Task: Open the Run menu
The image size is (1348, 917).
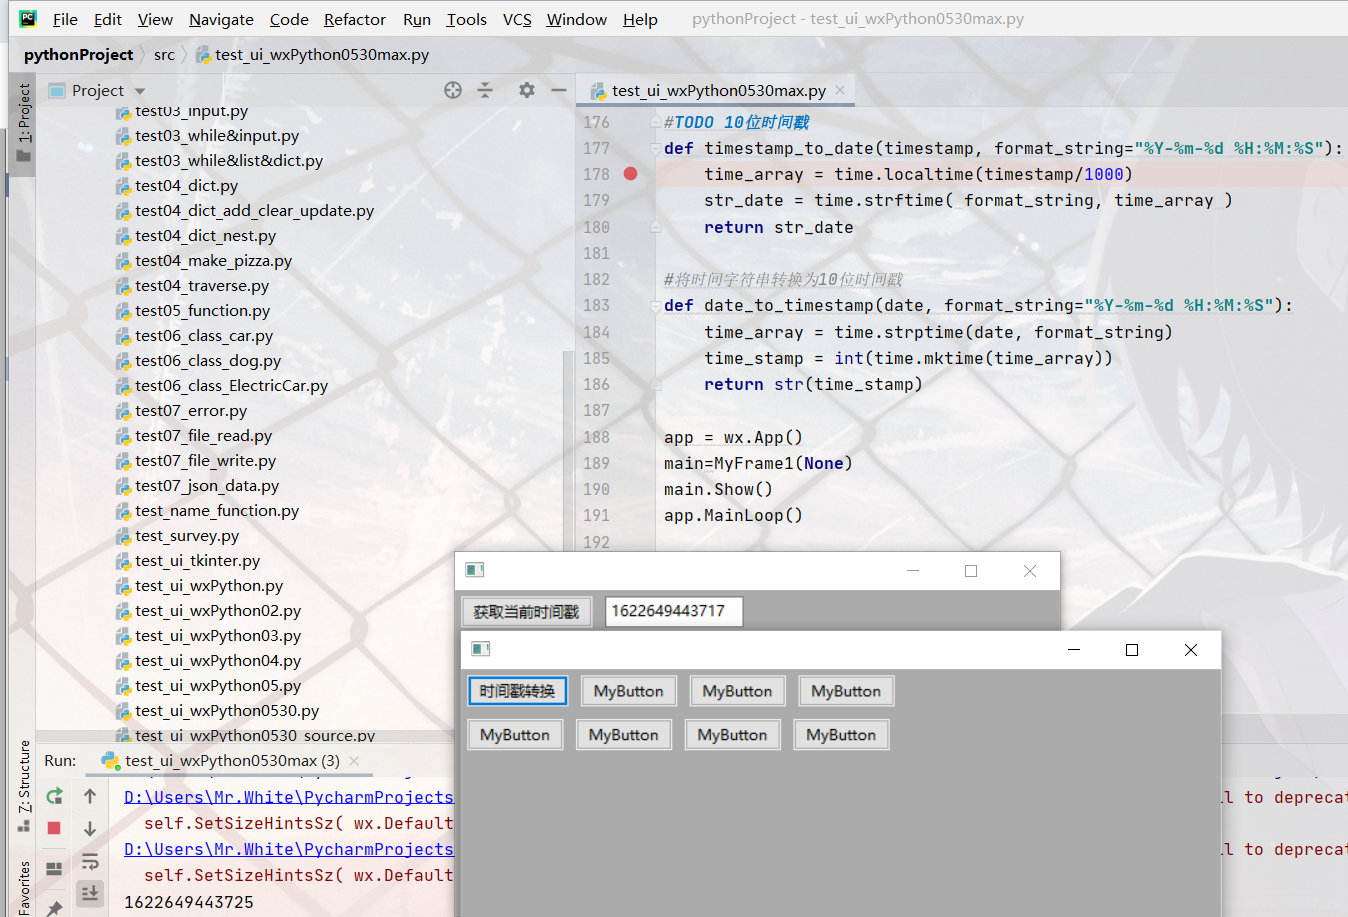Action: pyautogui.click(x=417, y=19)
